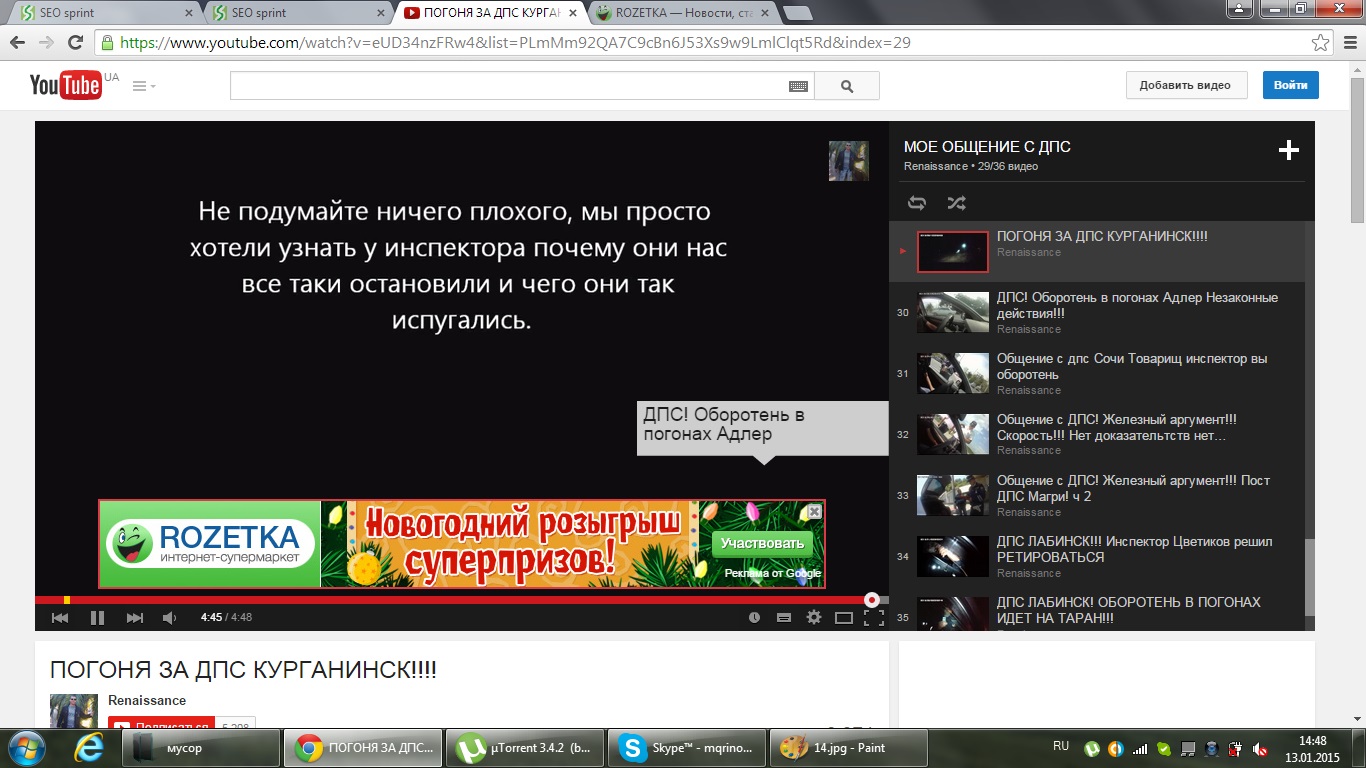Click the browser forward arrow
The image size is (1366, 768).
point(46,43)
